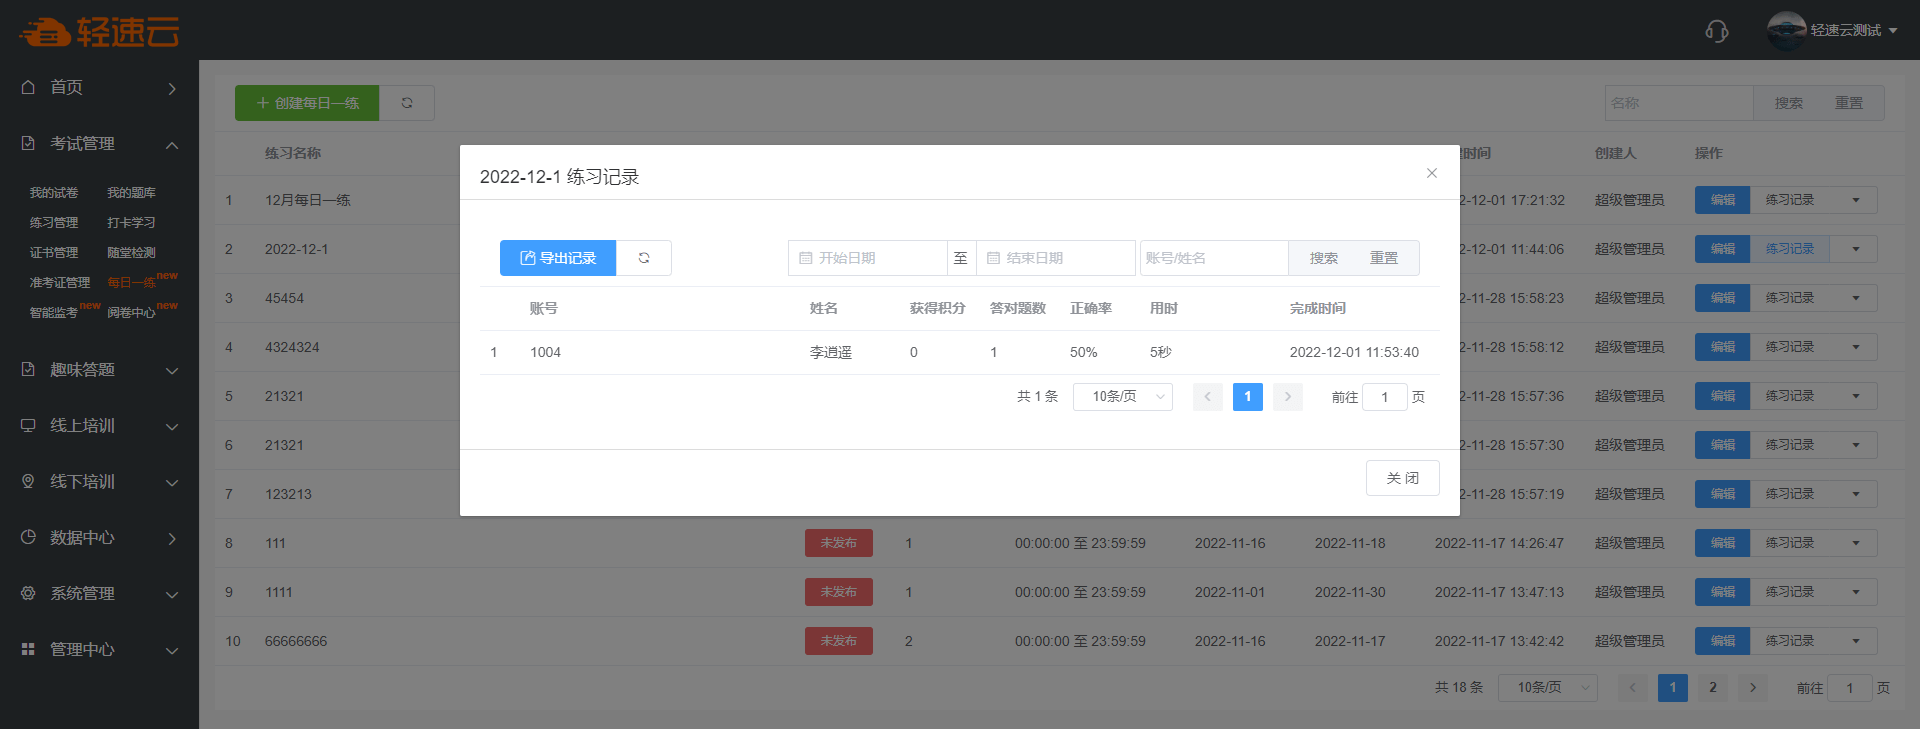Click the headset customer service icon
Viewport: 1920px width, 729px height.
point(1716,31)
